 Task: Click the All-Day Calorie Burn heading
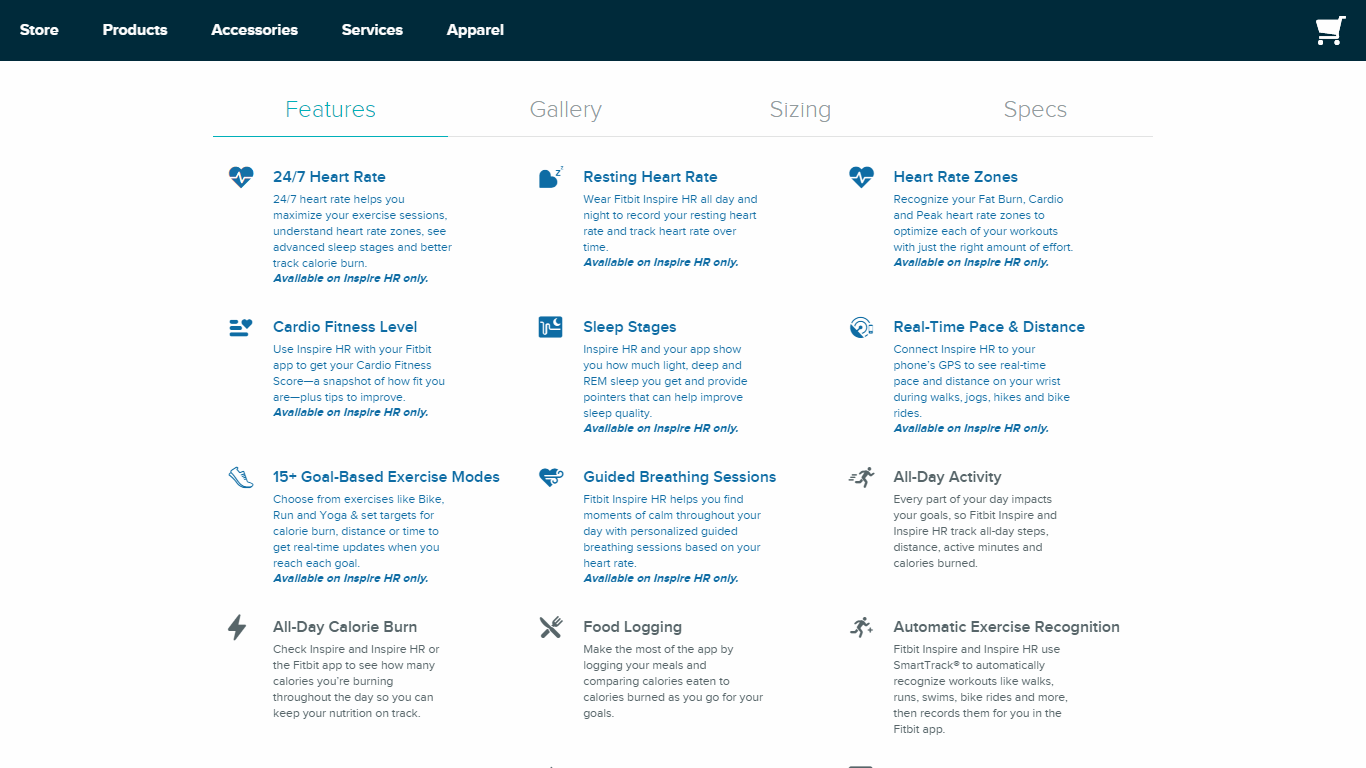pos(345,627)
